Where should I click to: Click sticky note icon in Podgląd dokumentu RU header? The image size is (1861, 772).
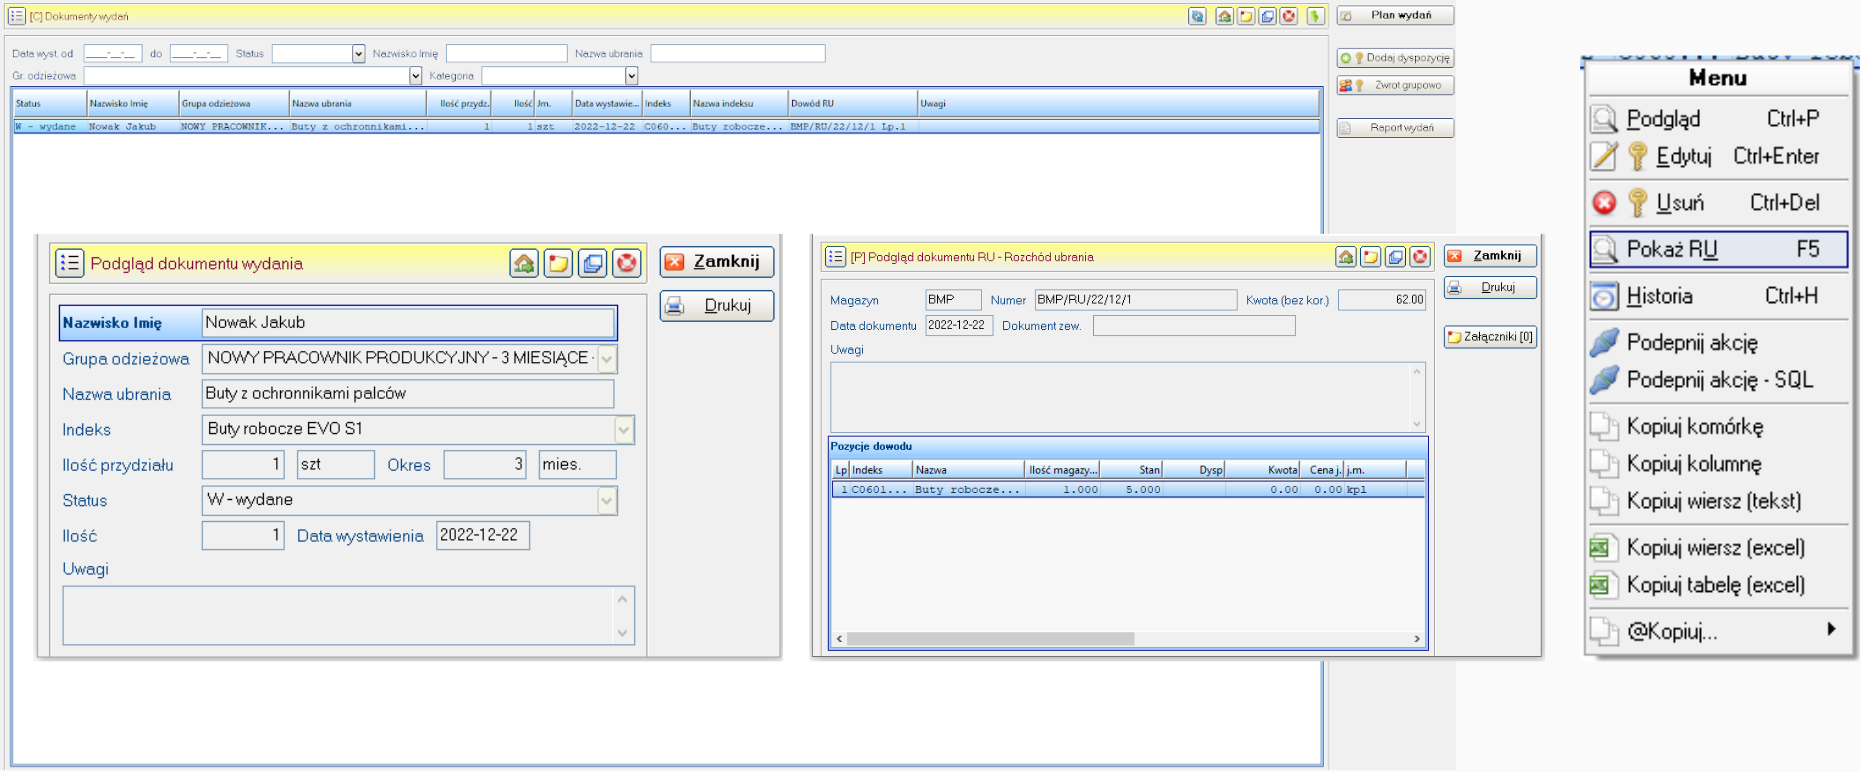pos(1371,257)
